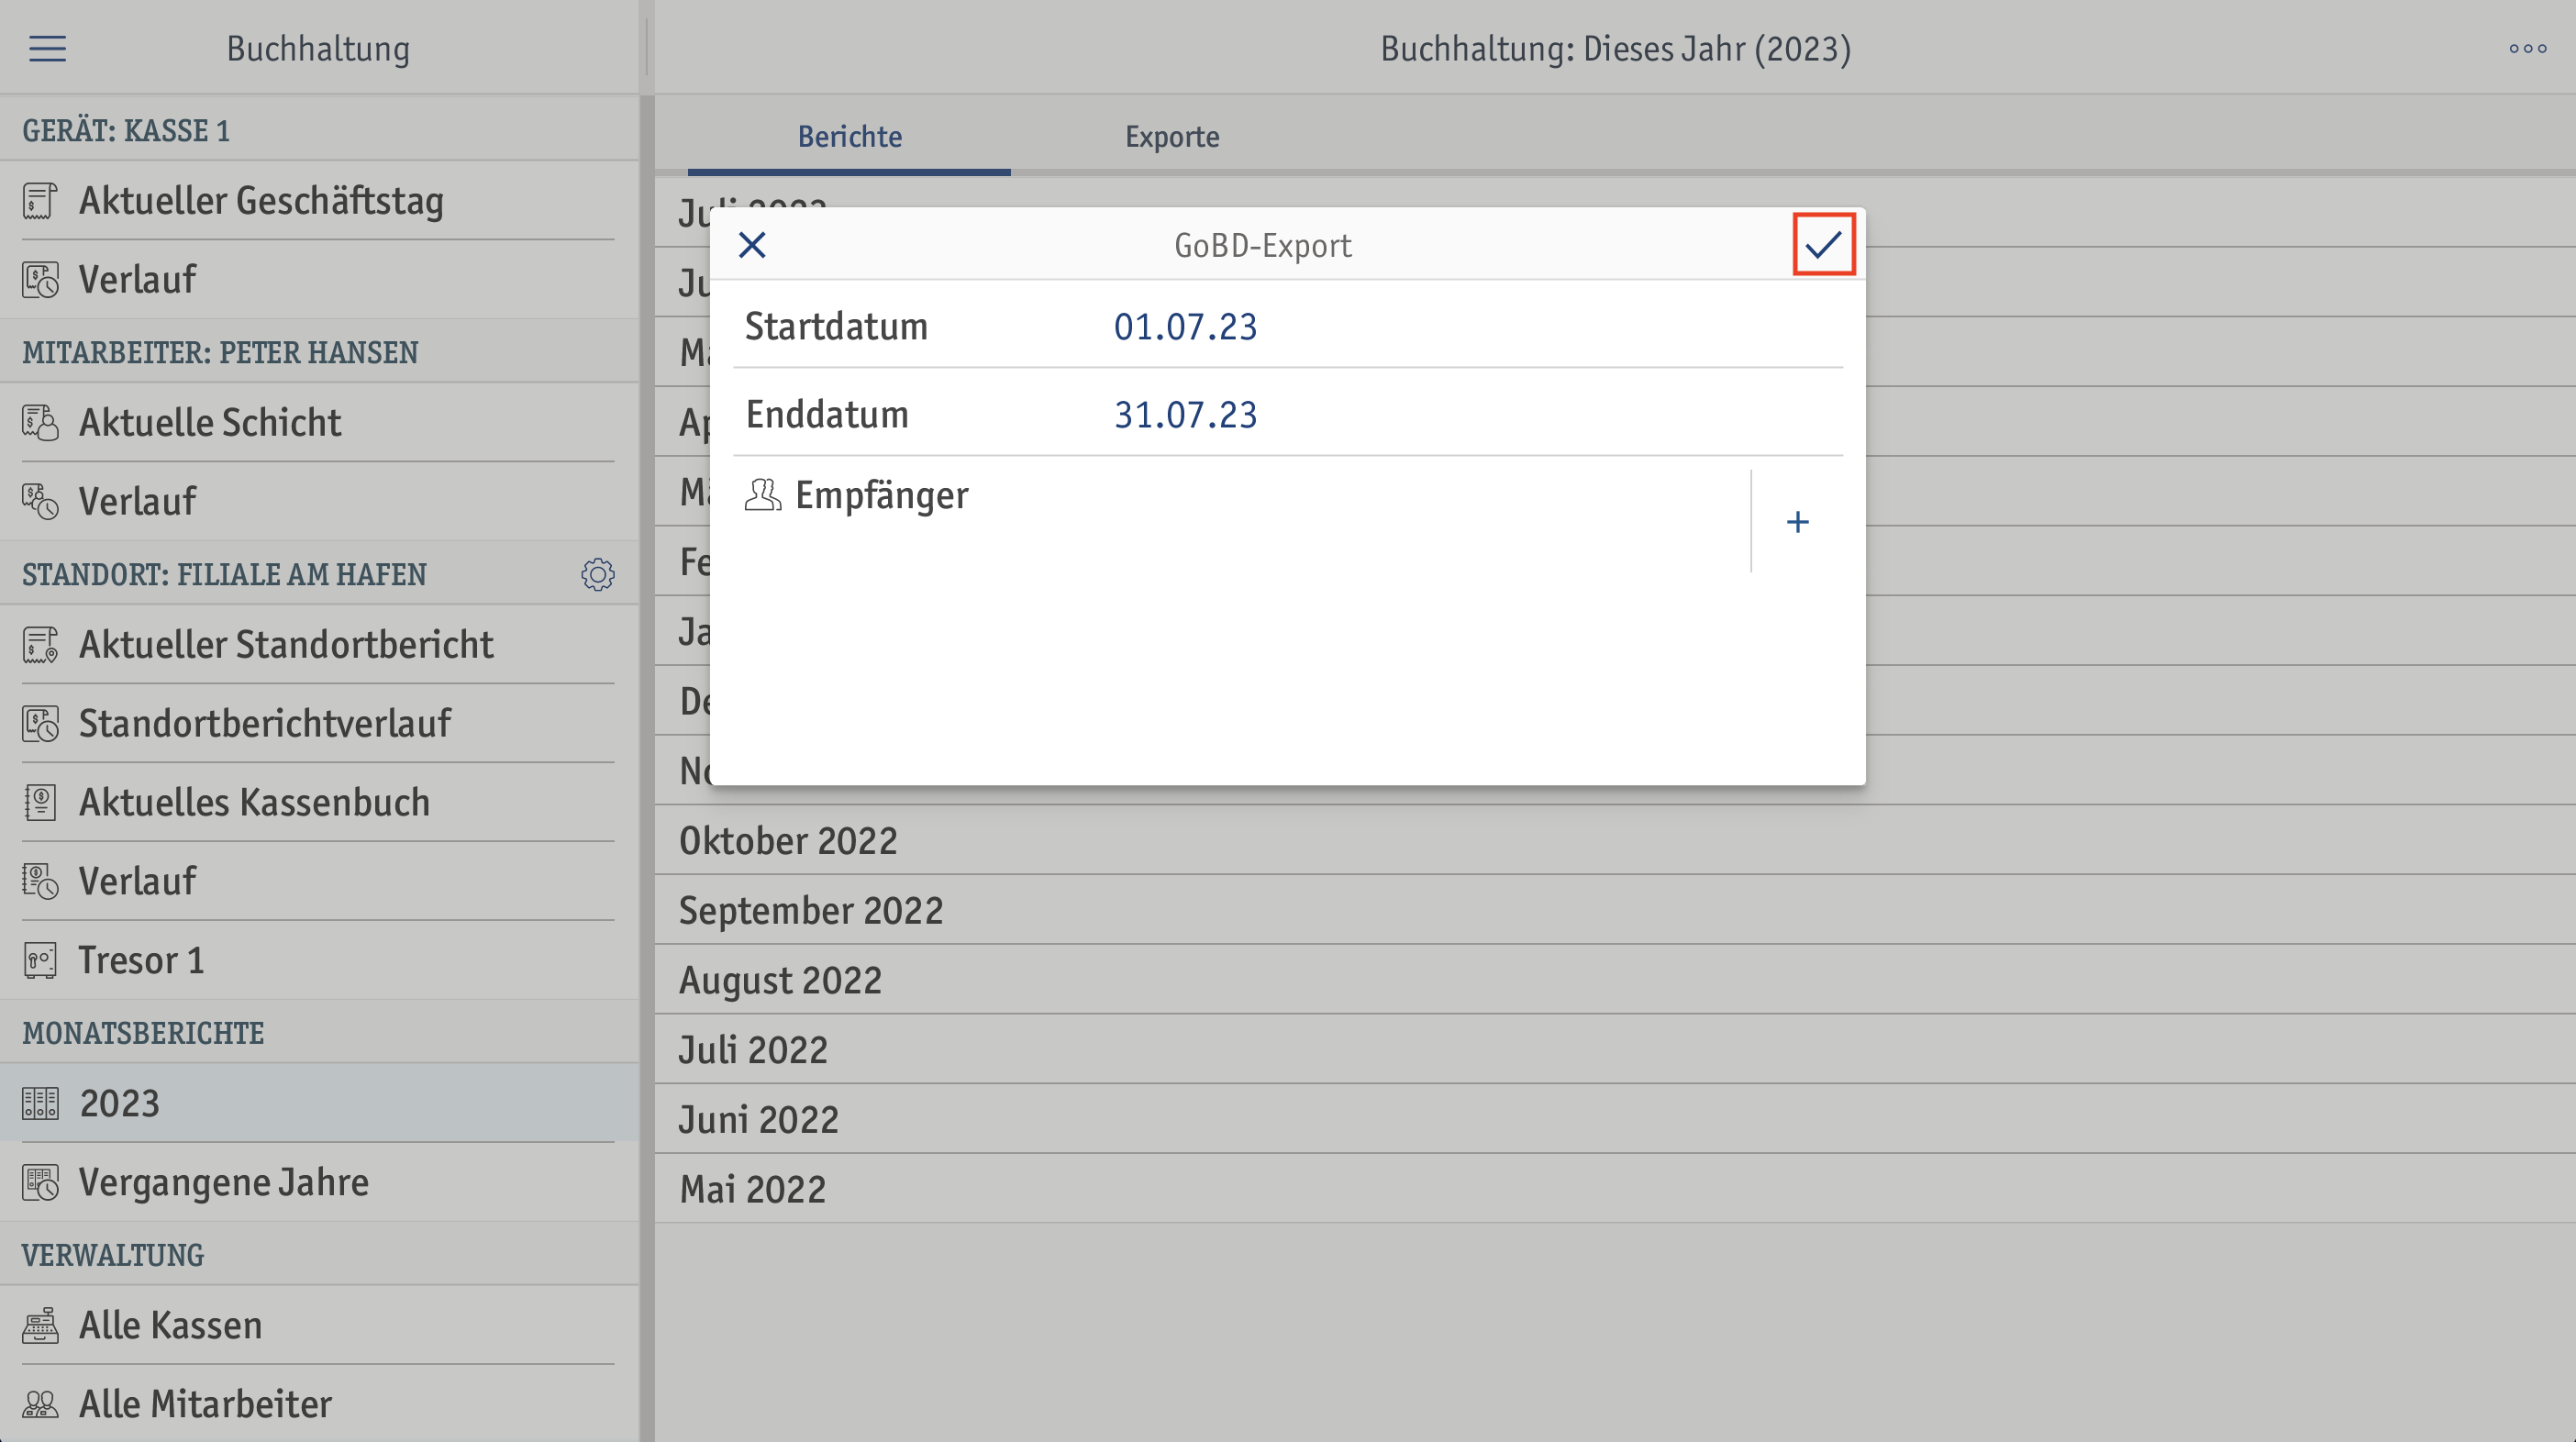This screenshot has height=1442, width=2576.
Task: Click Gerät: Kasse 1 heading
Action: (126, 130)
